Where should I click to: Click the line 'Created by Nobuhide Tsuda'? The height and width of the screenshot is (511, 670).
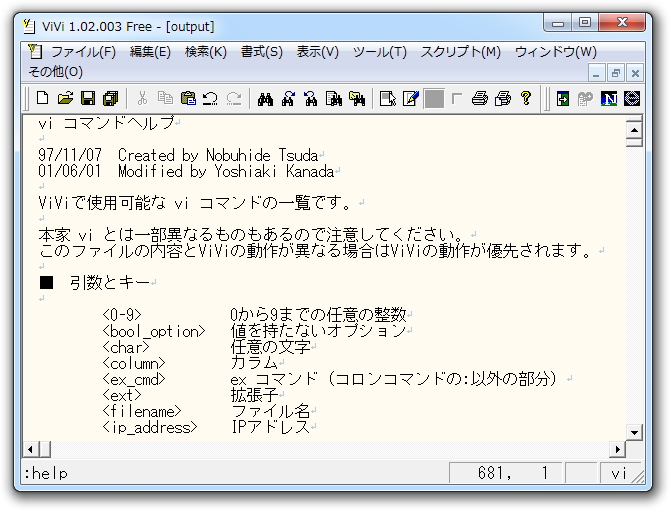pos(218,155)
